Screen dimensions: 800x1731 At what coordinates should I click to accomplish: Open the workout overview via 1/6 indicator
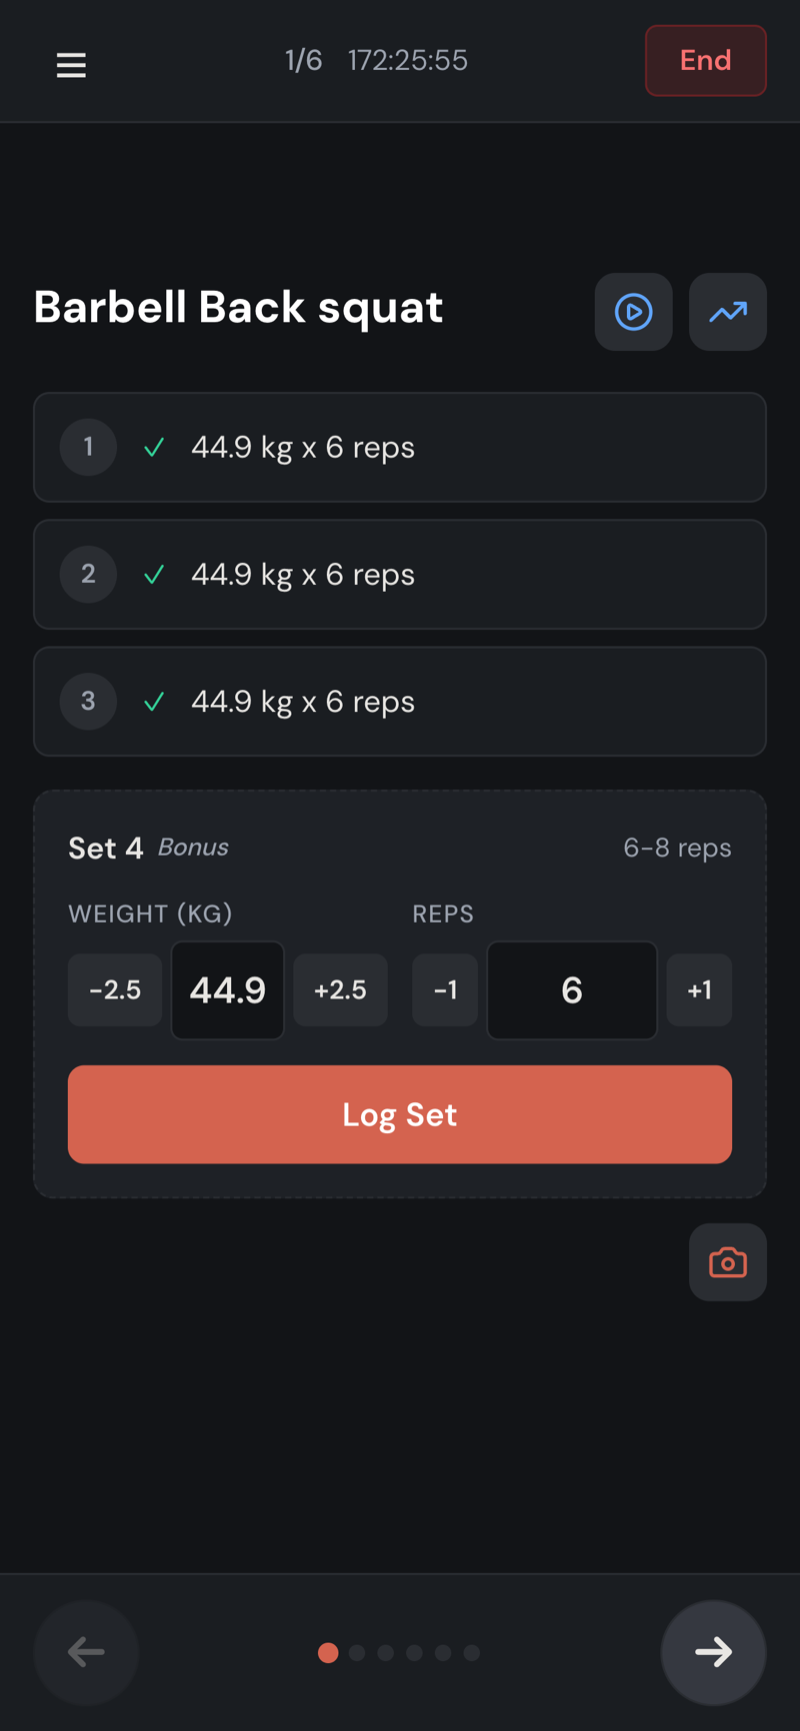tap(303, 61)
